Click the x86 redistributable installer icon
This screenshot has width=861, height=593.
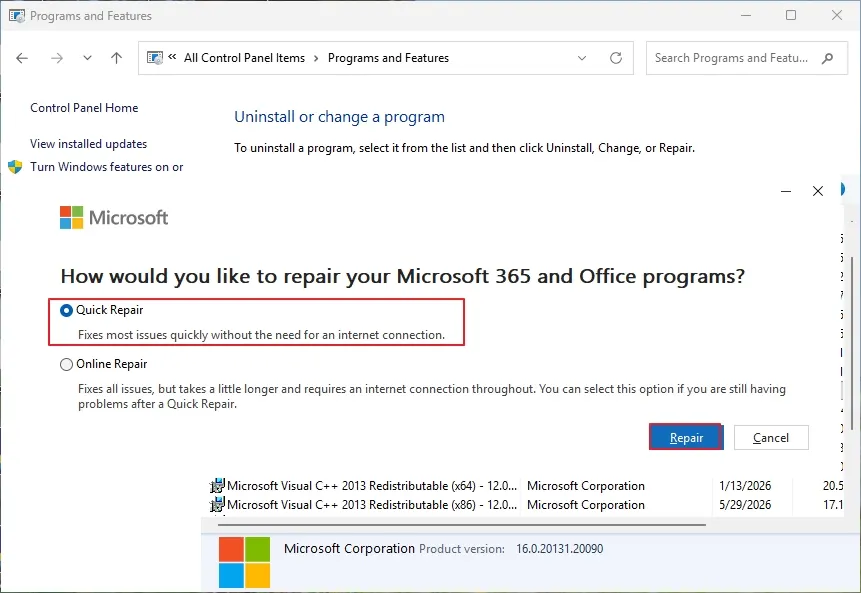click(217, 504)
